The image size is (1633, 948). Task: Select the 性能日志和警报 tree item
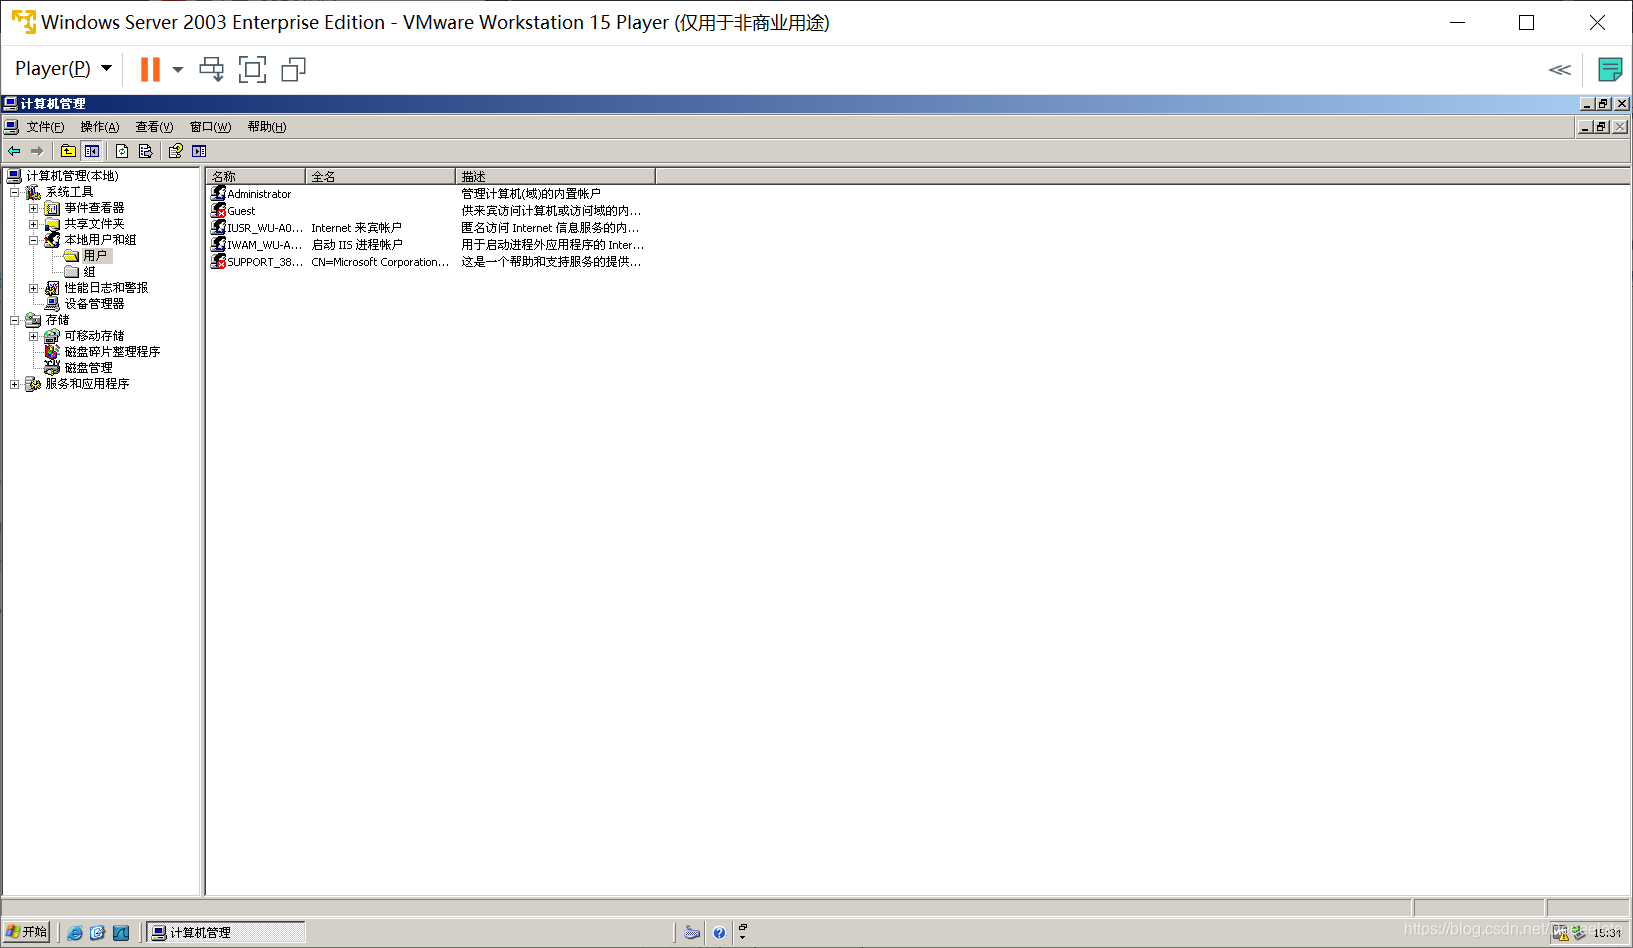click(106, 288)
